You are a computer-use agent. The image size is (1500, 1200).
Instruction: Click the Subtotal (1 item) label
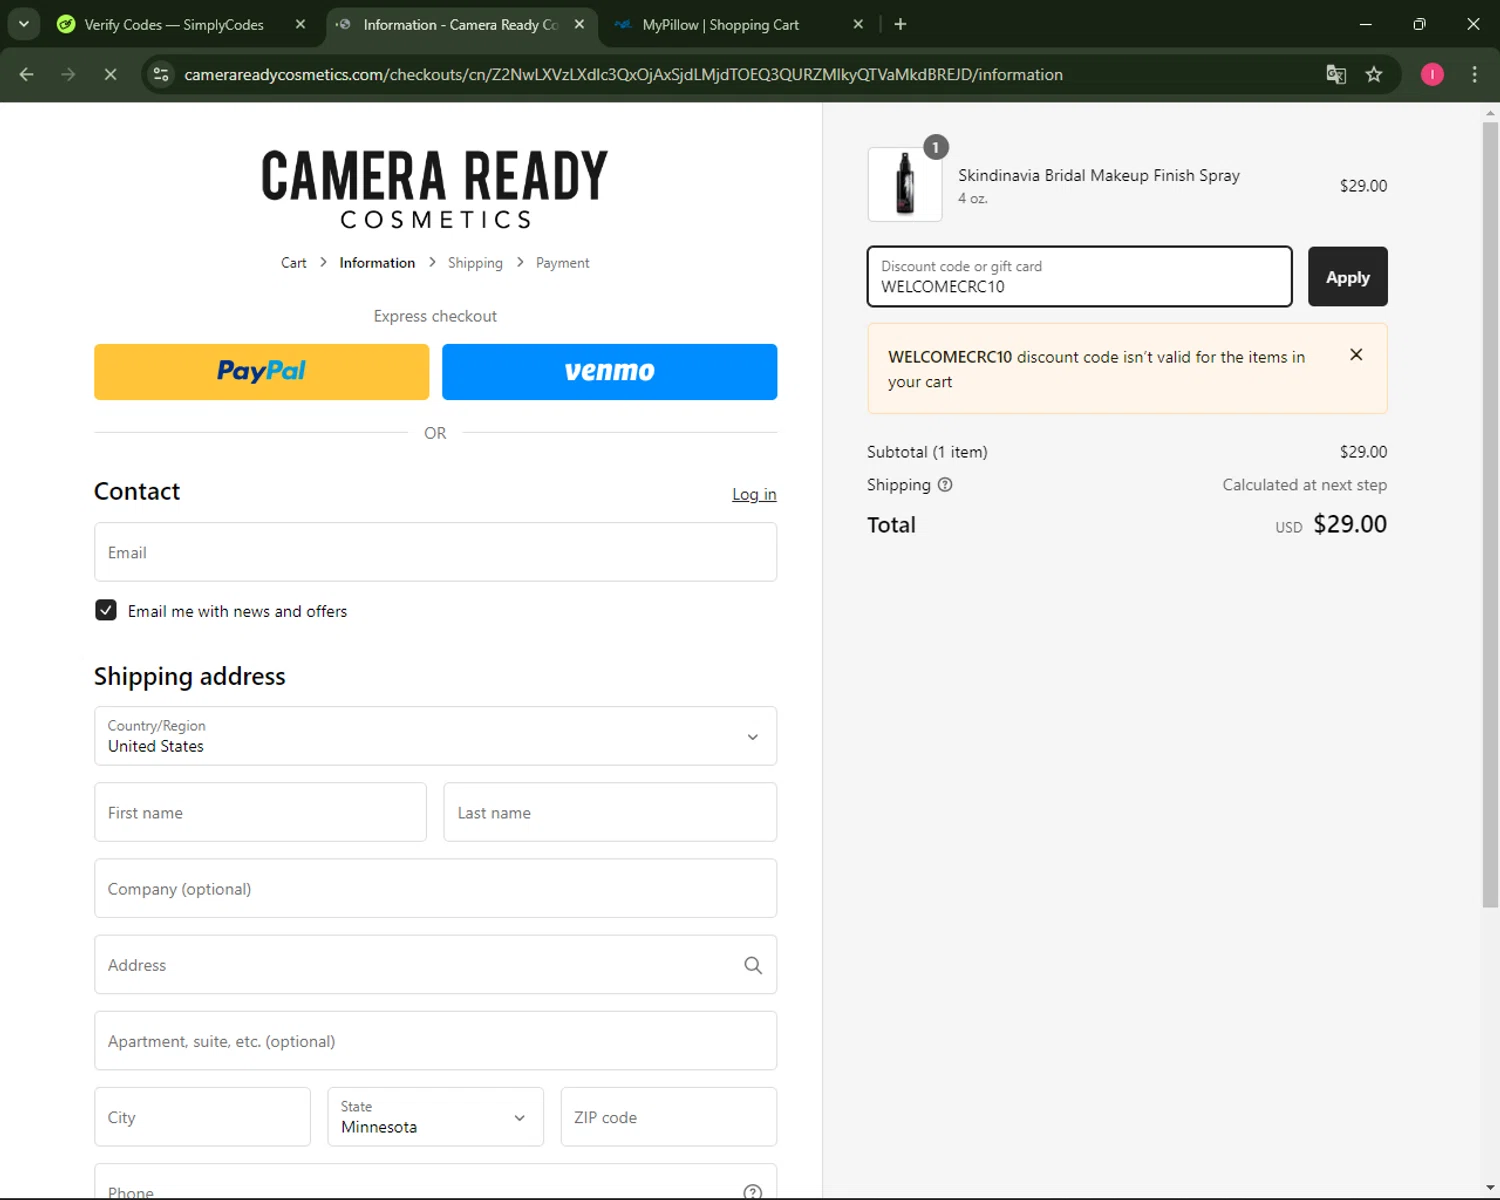927,452
